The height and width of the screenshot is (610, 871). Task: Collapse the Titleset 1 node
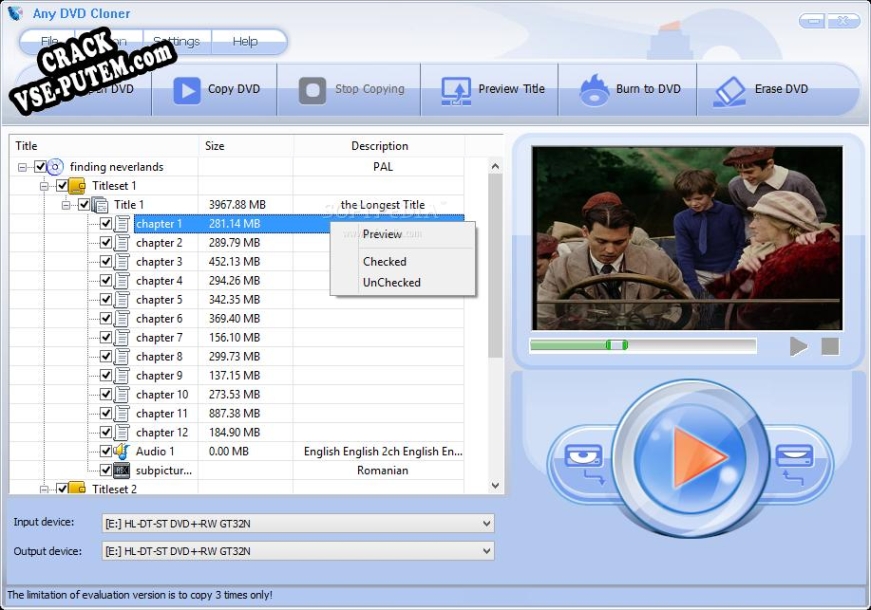click(x=44, y=186)
